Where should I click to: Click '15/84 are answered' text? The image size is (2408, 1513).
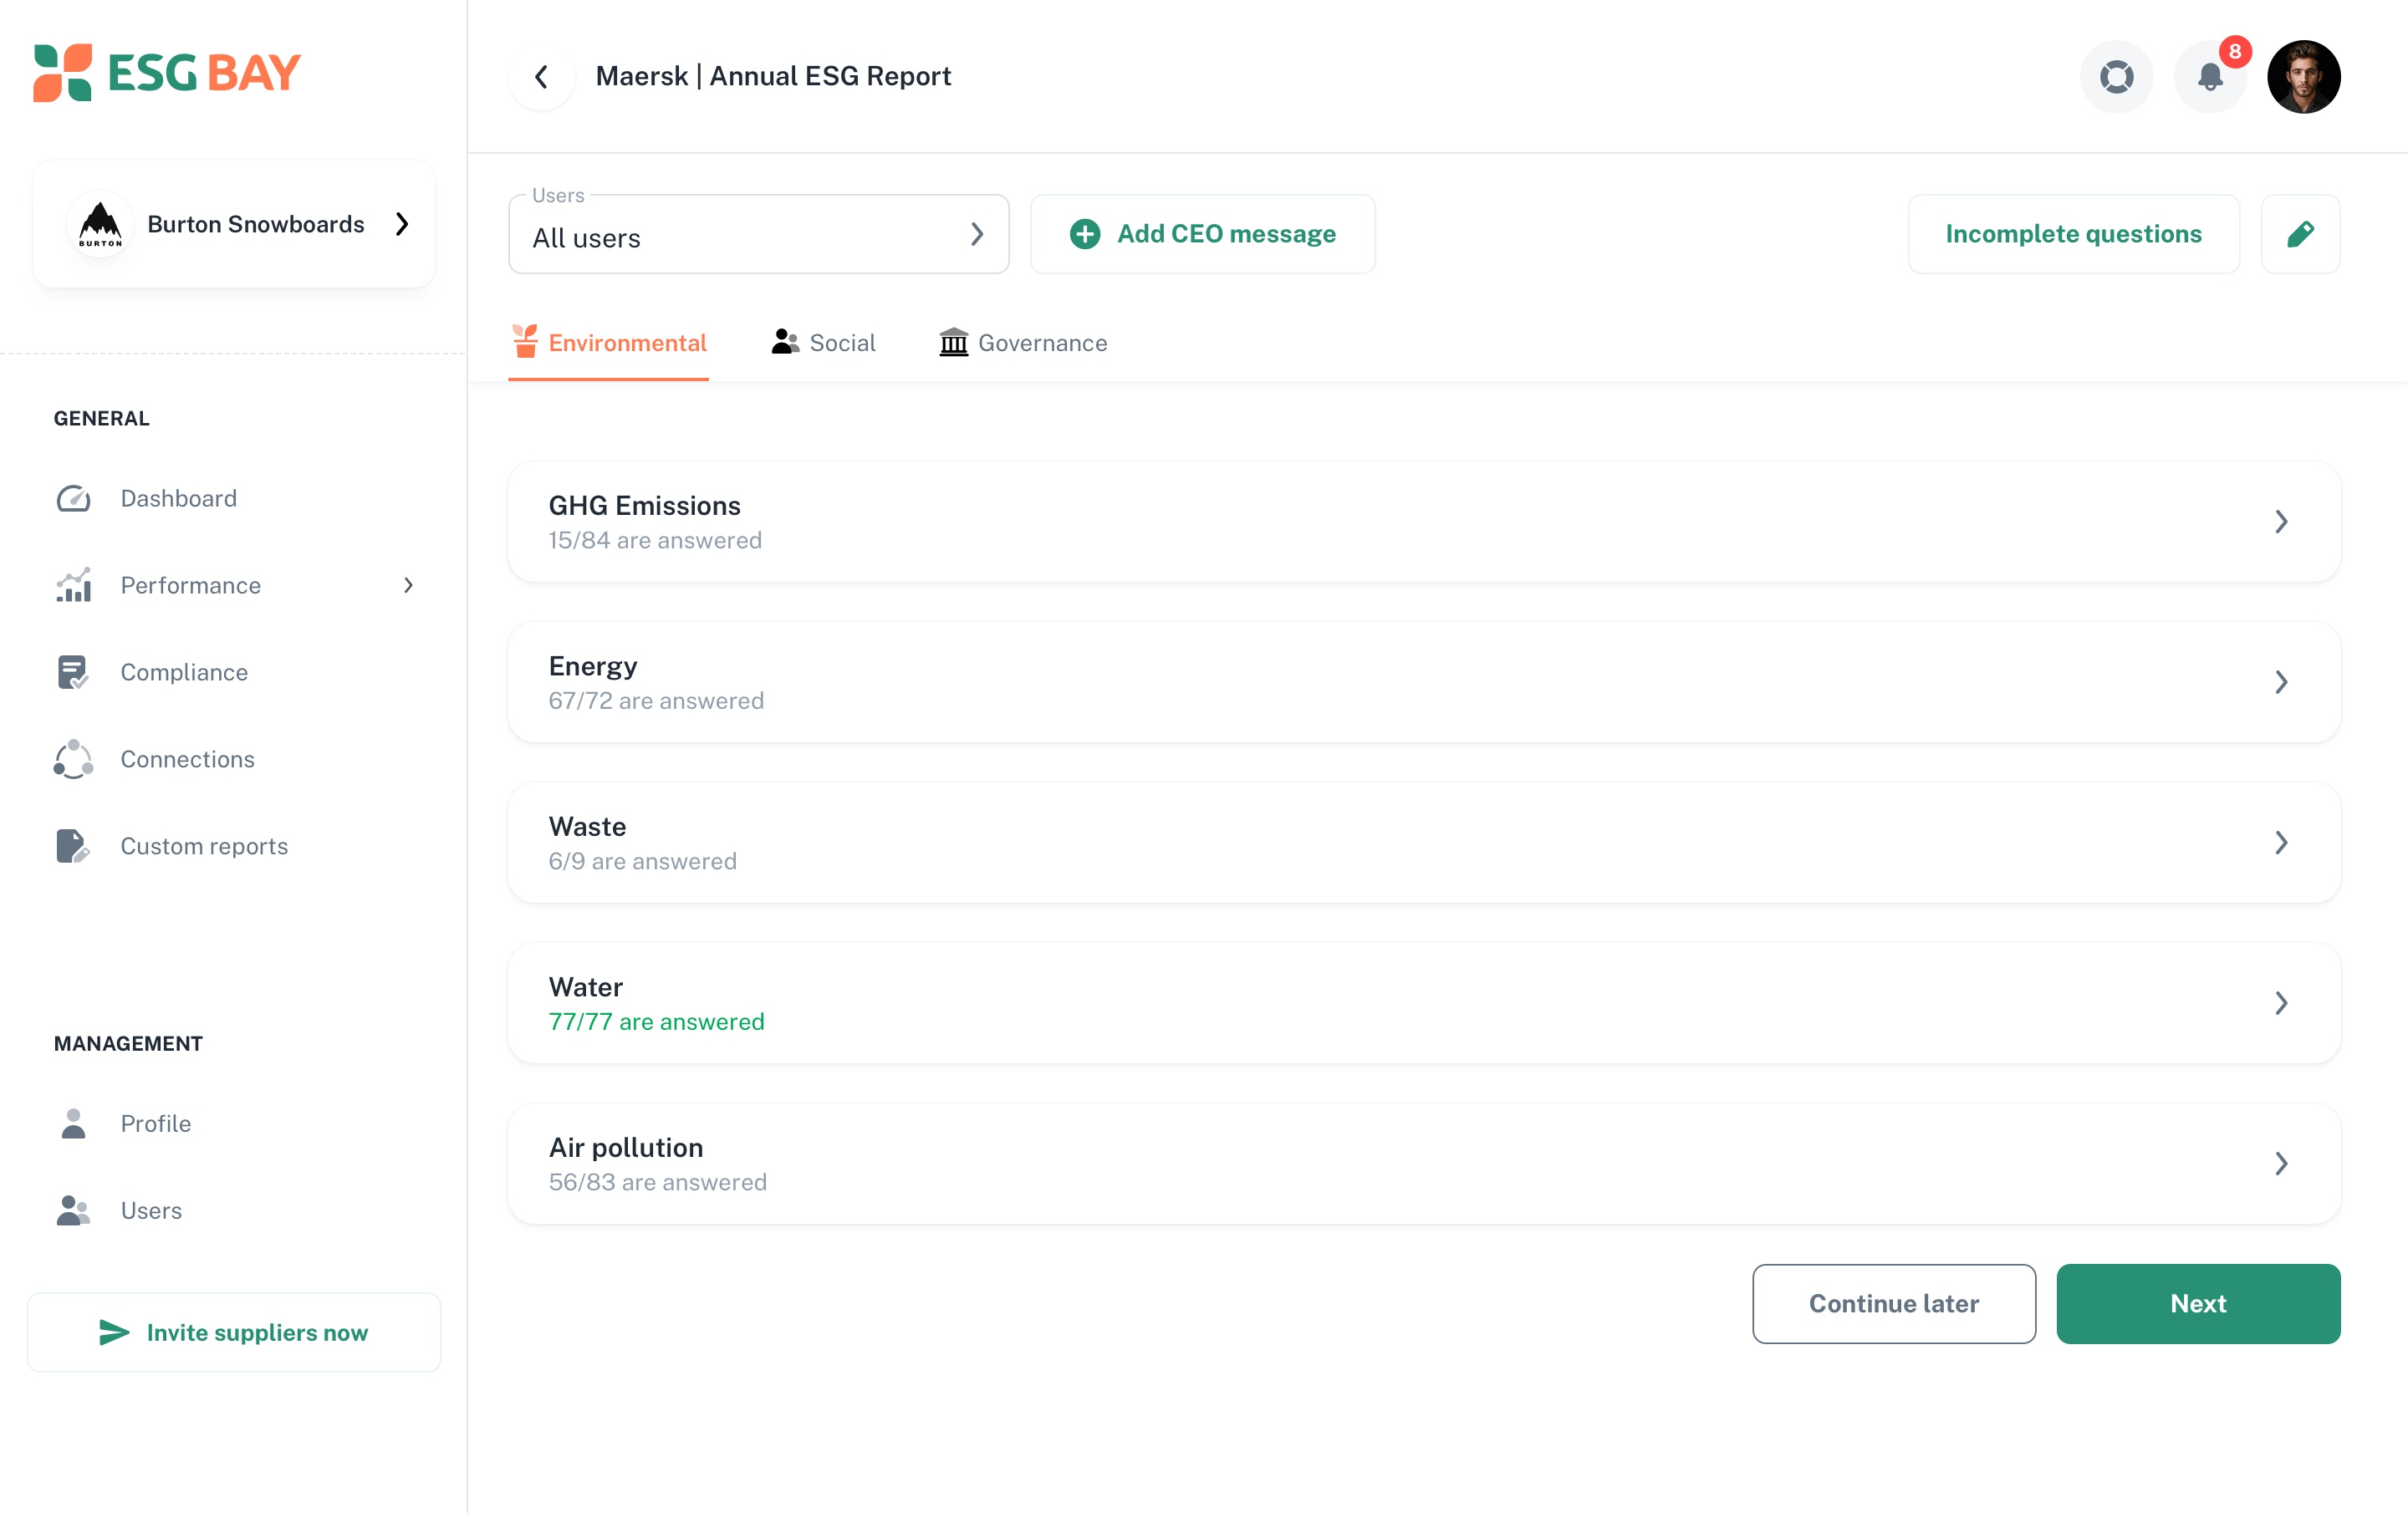click(655, 540)
